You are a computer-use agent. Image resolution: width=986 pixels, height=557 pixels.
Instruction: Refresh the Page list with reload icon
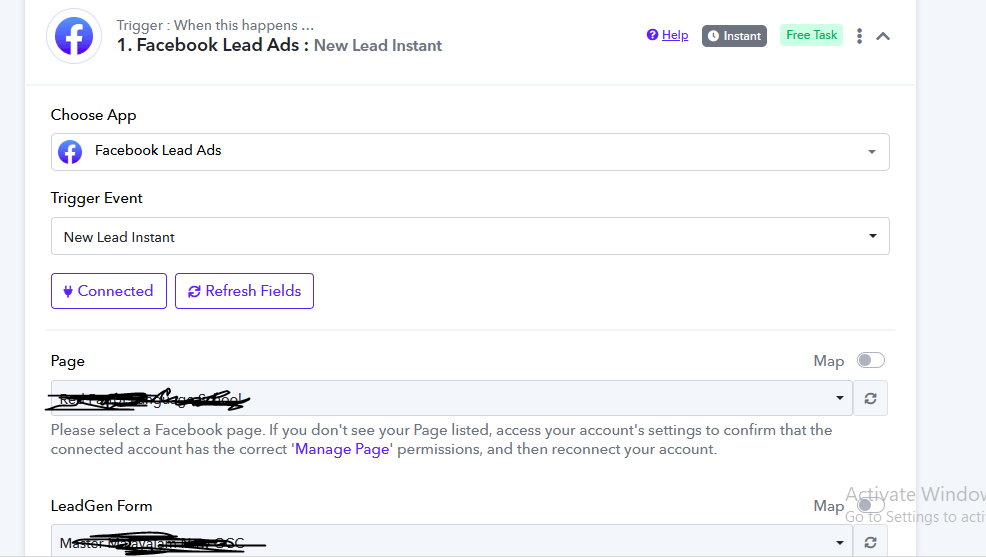point(870,398)
